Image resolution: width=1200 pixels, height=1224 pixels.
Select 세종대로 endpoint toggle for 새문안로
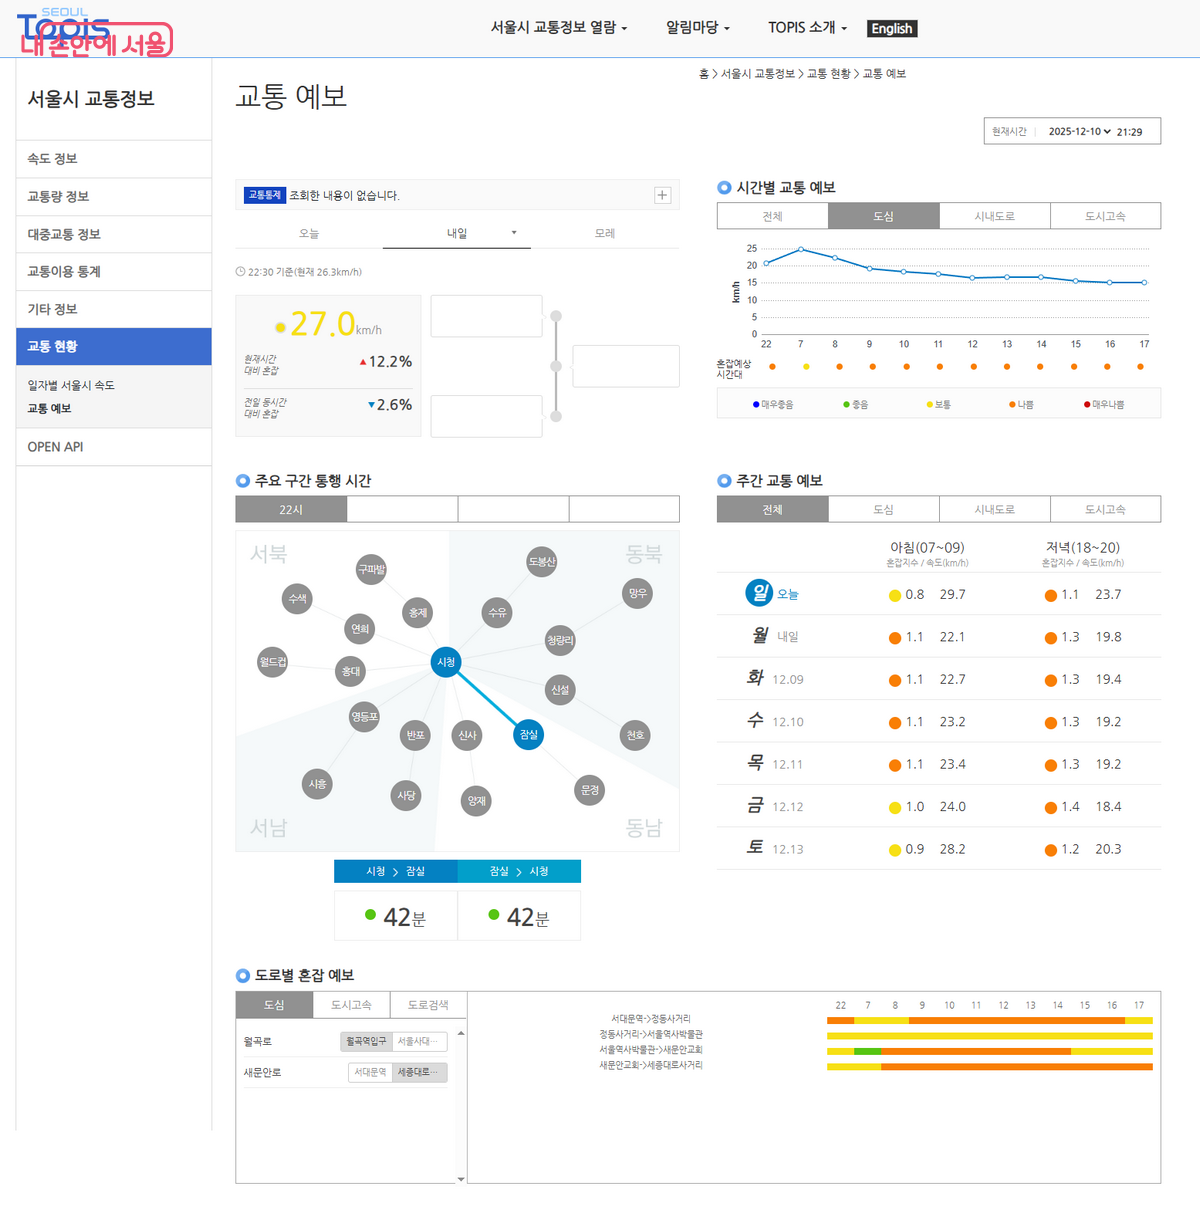[419, 1071]
